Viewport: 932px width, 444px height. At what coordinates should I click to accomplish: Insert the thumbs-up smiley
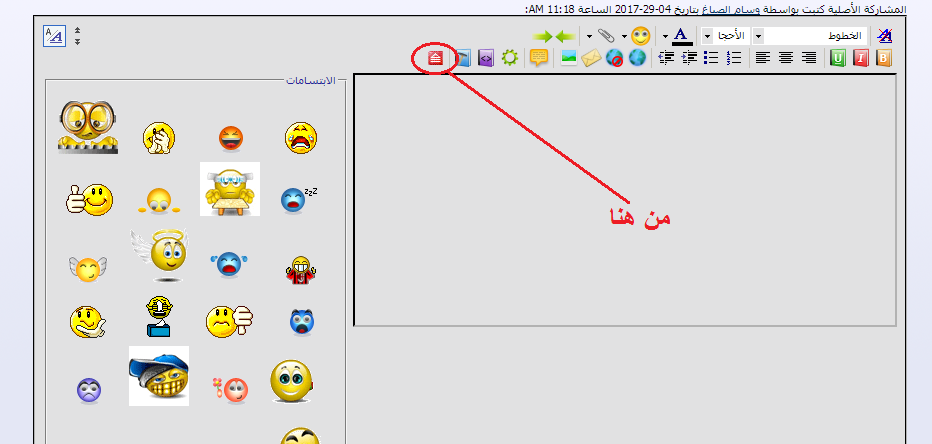[x=89, y=199]
